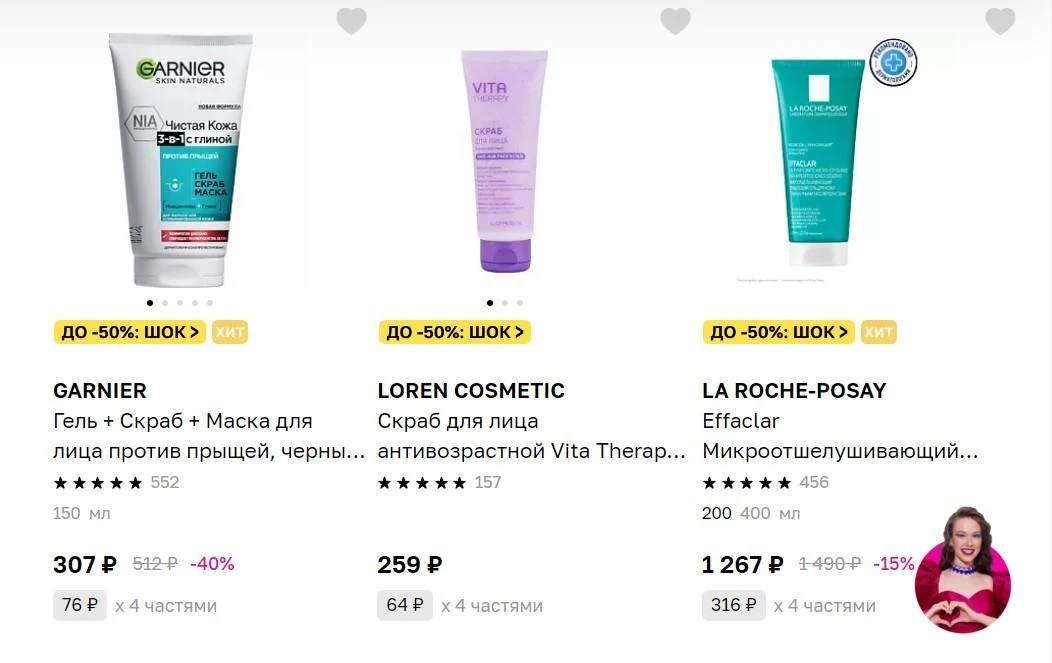The image size is (1052, 663).
Task: Click the 76 ₽ installment price chip
Action: point(80,605)
